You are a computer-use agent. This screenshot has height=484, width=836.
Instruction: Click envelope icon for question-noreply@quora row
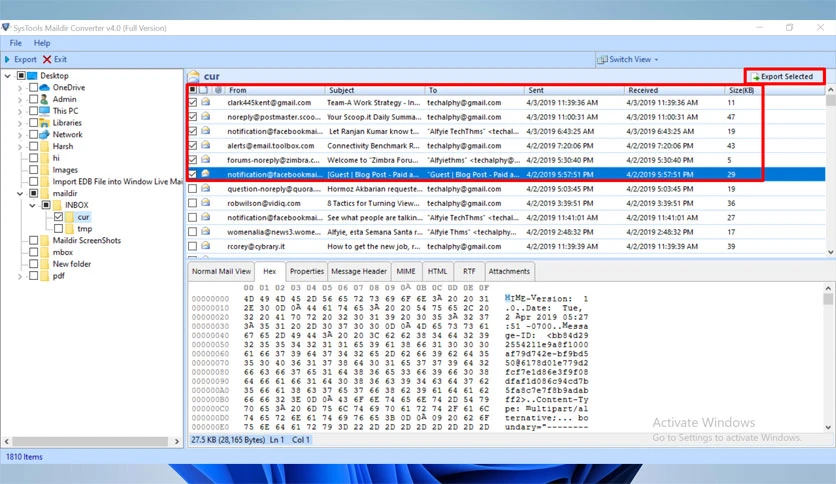point(205,188)
